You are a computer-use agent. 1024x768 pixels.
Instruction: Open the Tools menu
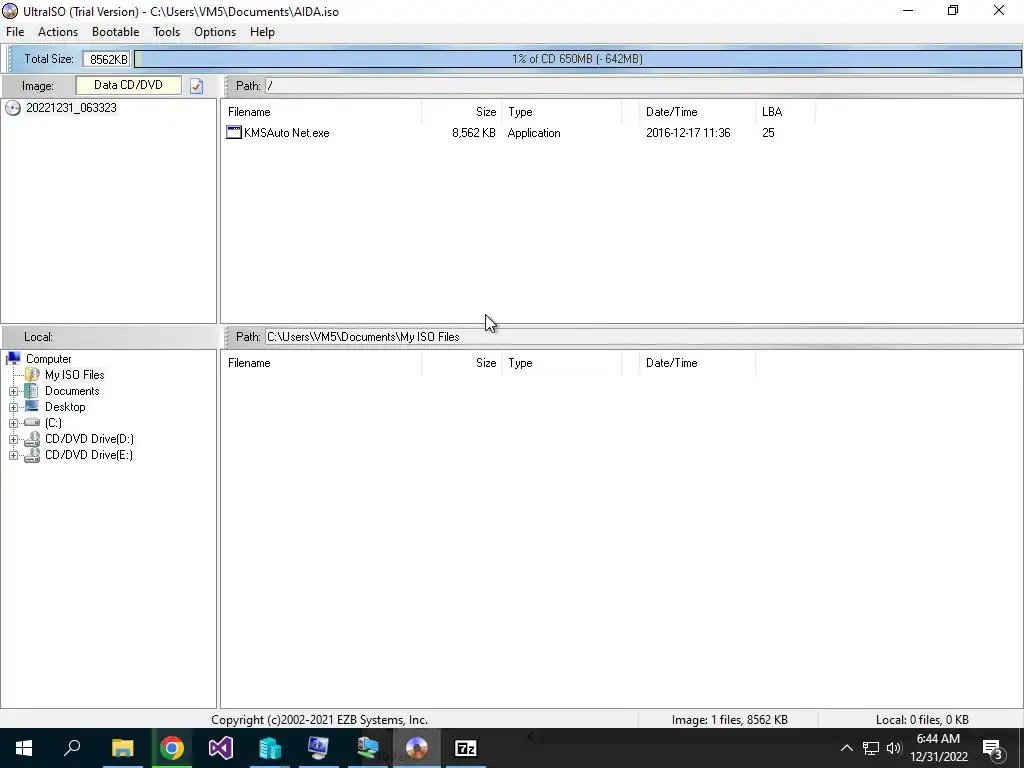(167, 32)
